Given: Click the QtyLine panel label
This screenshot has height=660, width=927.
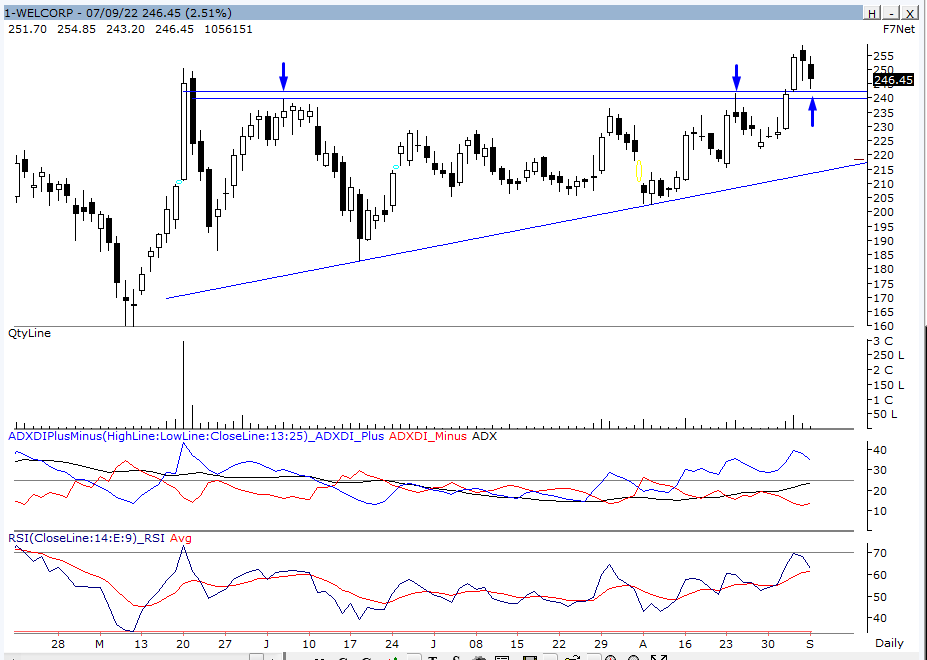Looking at the screenshot, I should coord(30,333).
